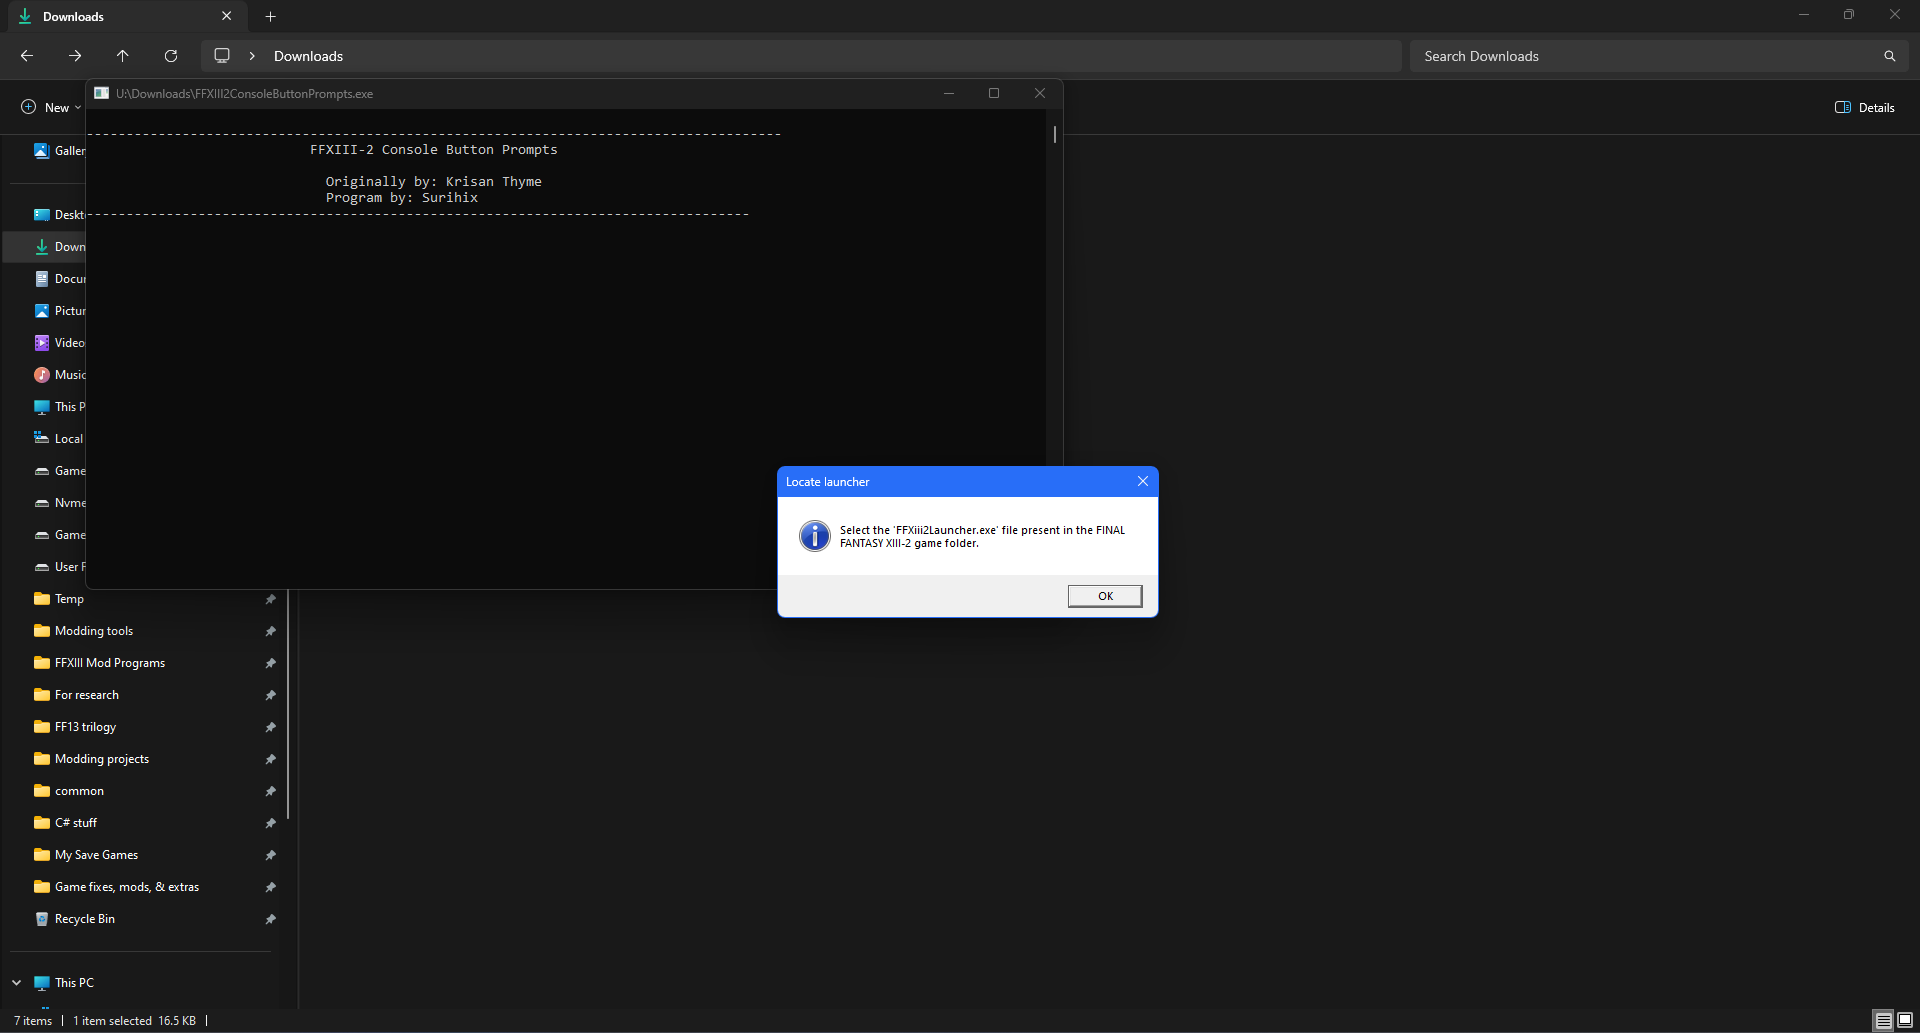Click the pin icon beside My Save Games

(270, 855)
